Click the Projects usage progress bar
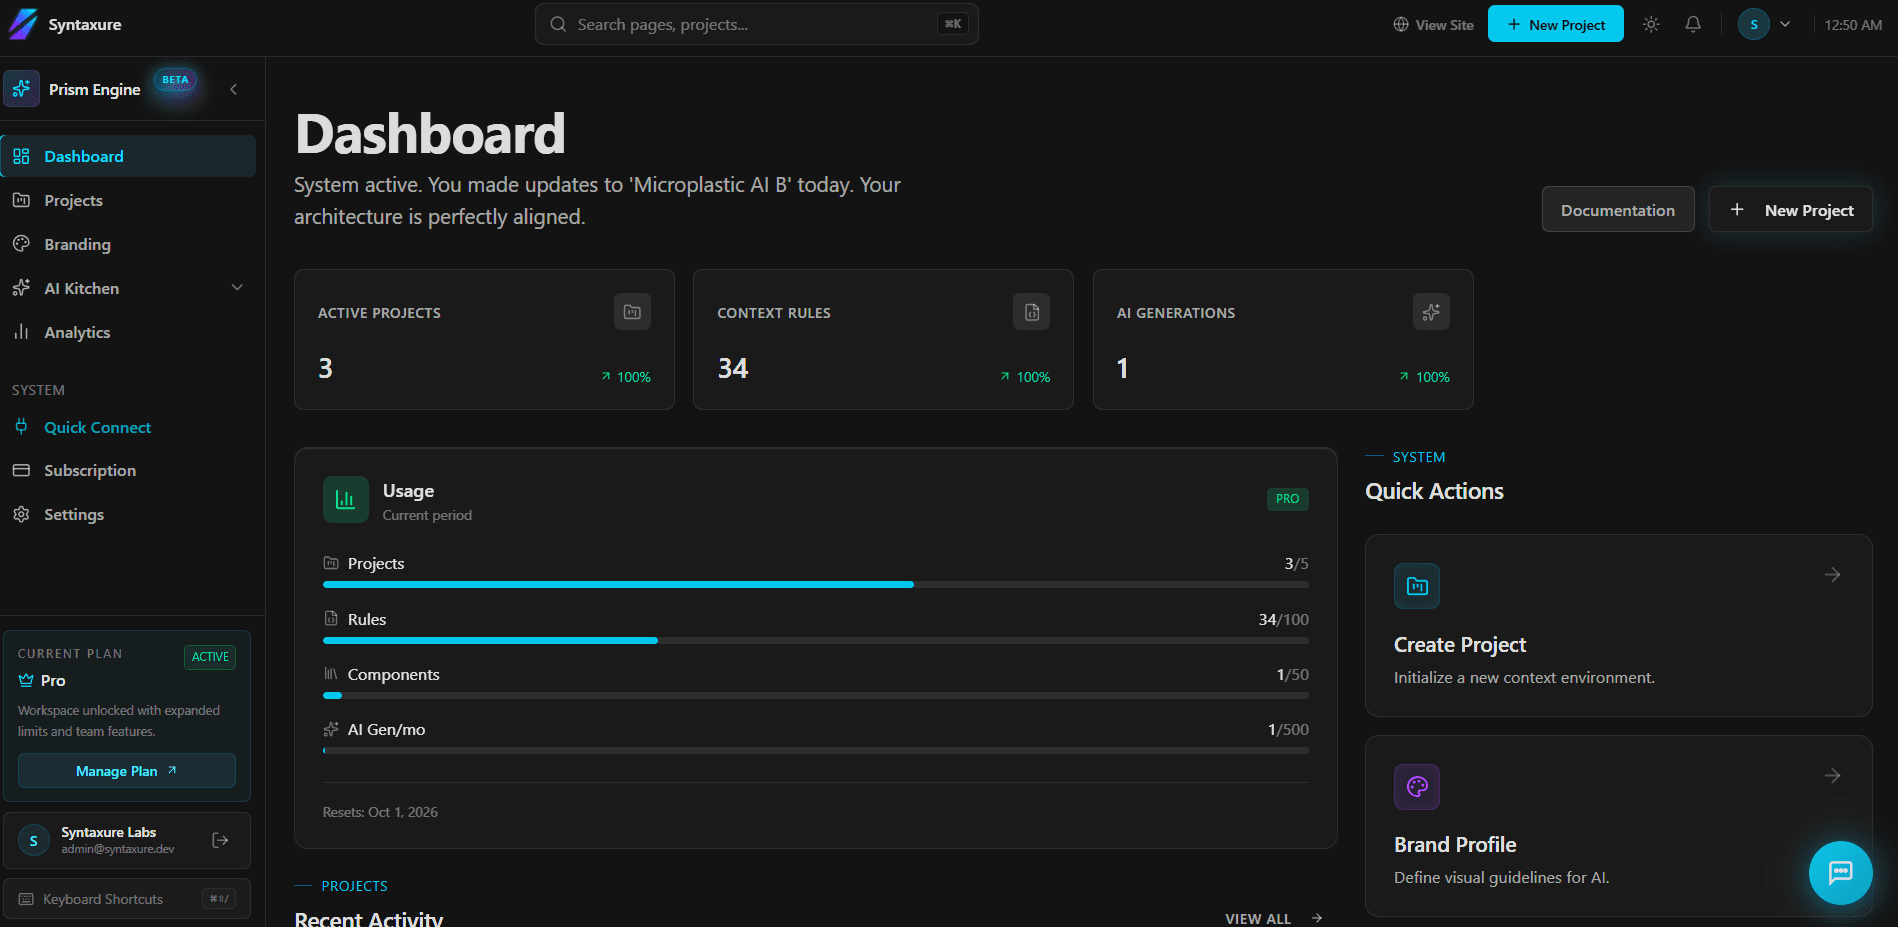The height and width of the screenshot is (927, 1898). click(816, 584)
